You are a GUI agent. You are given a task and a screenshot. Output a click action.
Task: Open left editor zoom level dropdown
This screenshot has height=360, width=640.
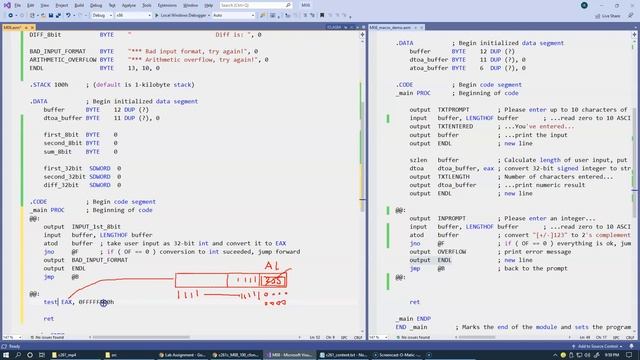tap(12, 338)
